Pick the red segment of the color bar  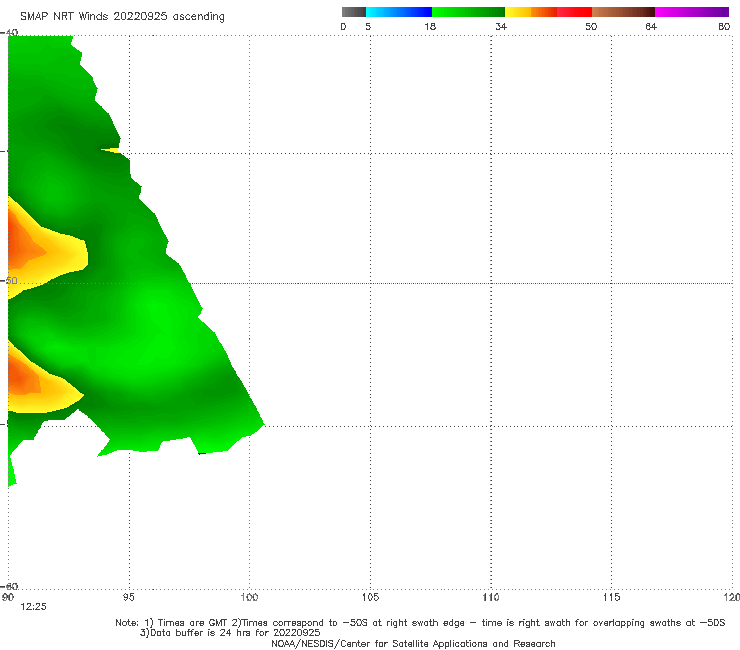(x=574, y=12)
